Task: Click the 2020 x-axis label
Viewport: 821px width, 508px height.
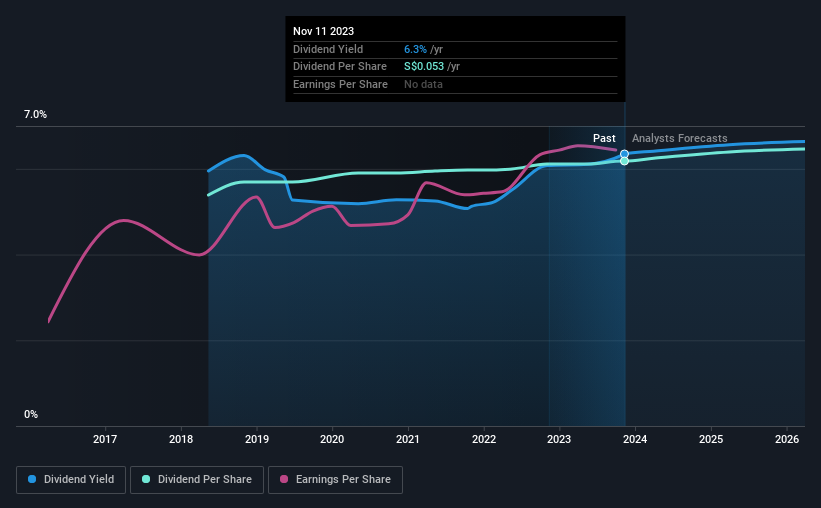Action: click(x=332, y=439)
